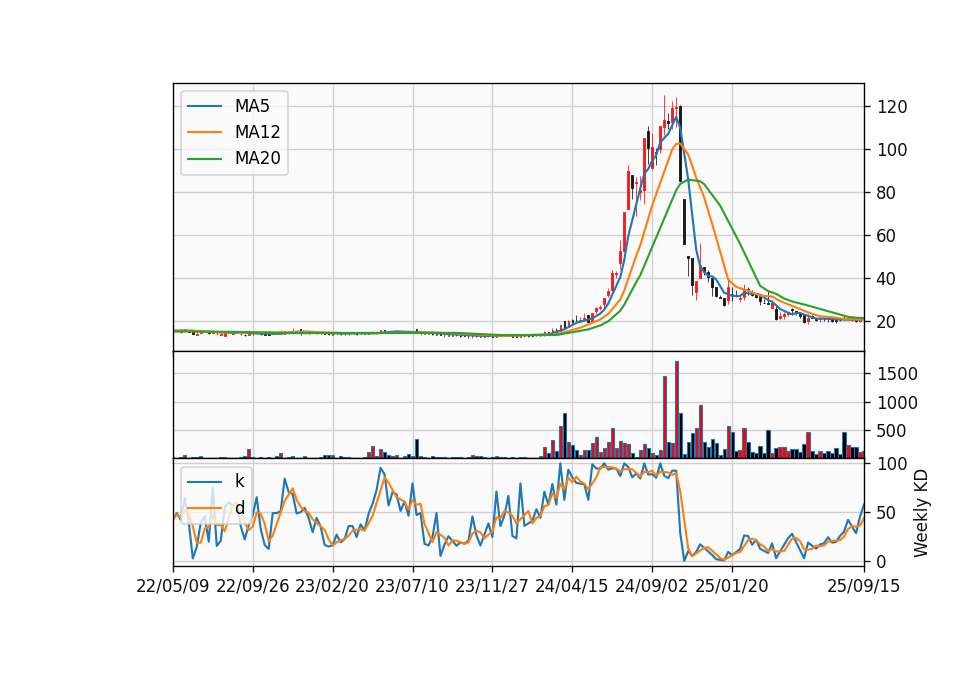Click the tallest volume bar above 1500
This screenshot has width=960, height=690.
click(677, 410)
